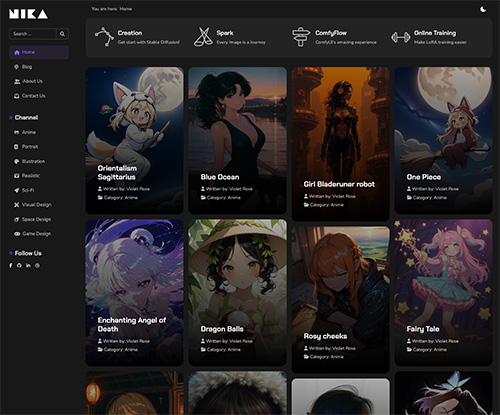The image size is (500, 415).
Task: Open the Fairy Tale post title
Action: (x=423, y=329)
